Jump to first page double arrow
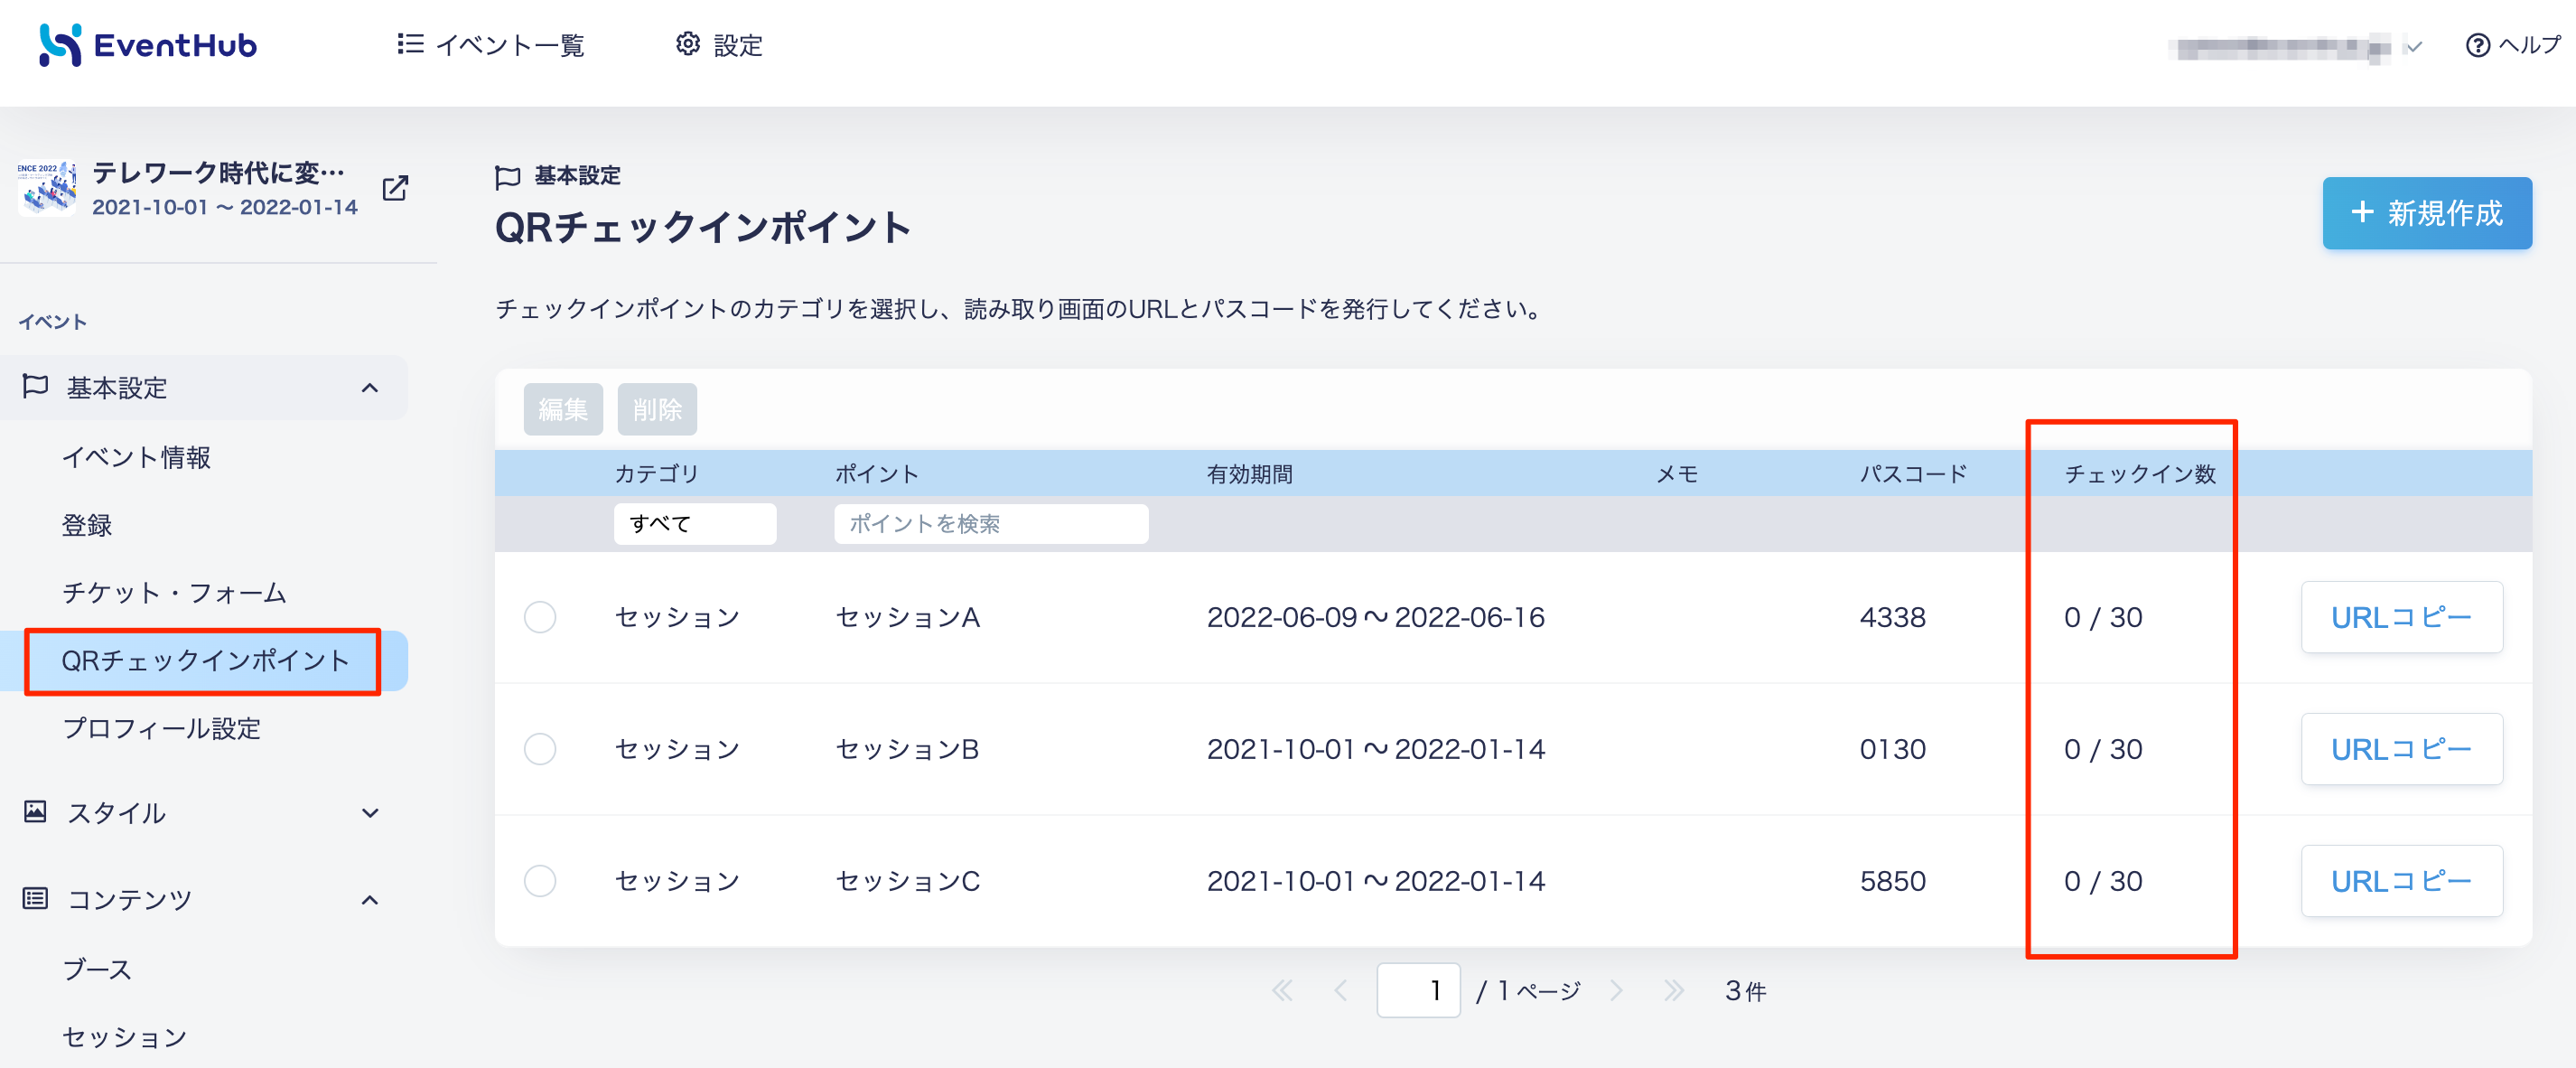Screen dimensions: 2576x1068 point(1282,990)
